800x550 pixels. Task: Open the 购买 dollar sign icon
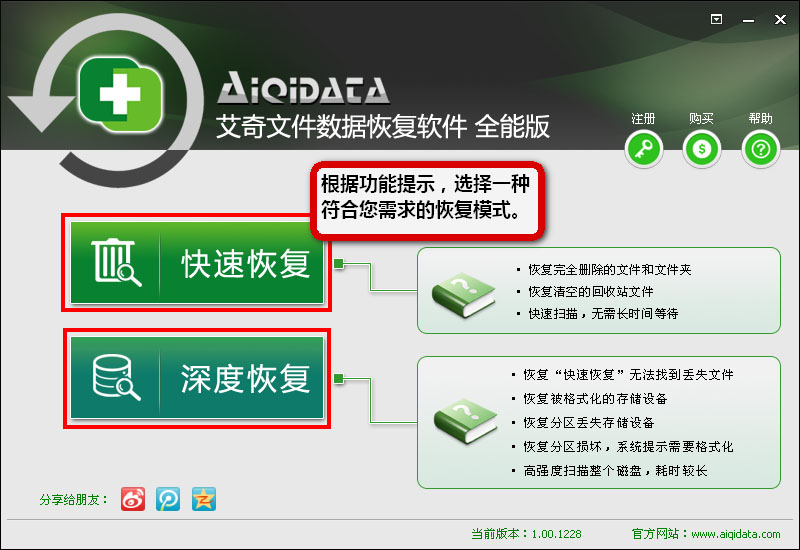pyautogui.click(x=702, y=149)
